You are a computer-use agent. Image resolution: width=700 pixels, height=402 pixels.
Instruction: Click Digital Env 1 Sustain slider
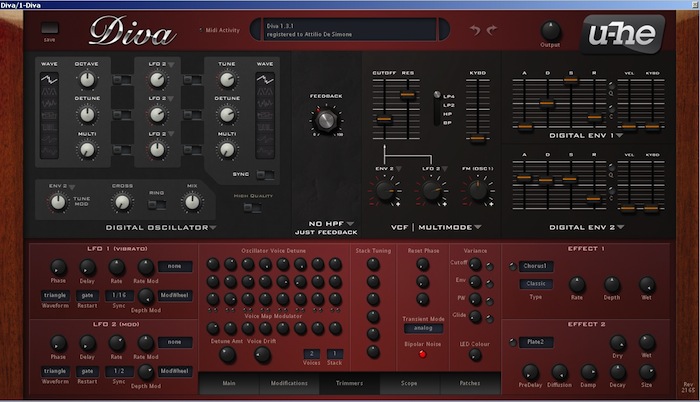point(571,81)
